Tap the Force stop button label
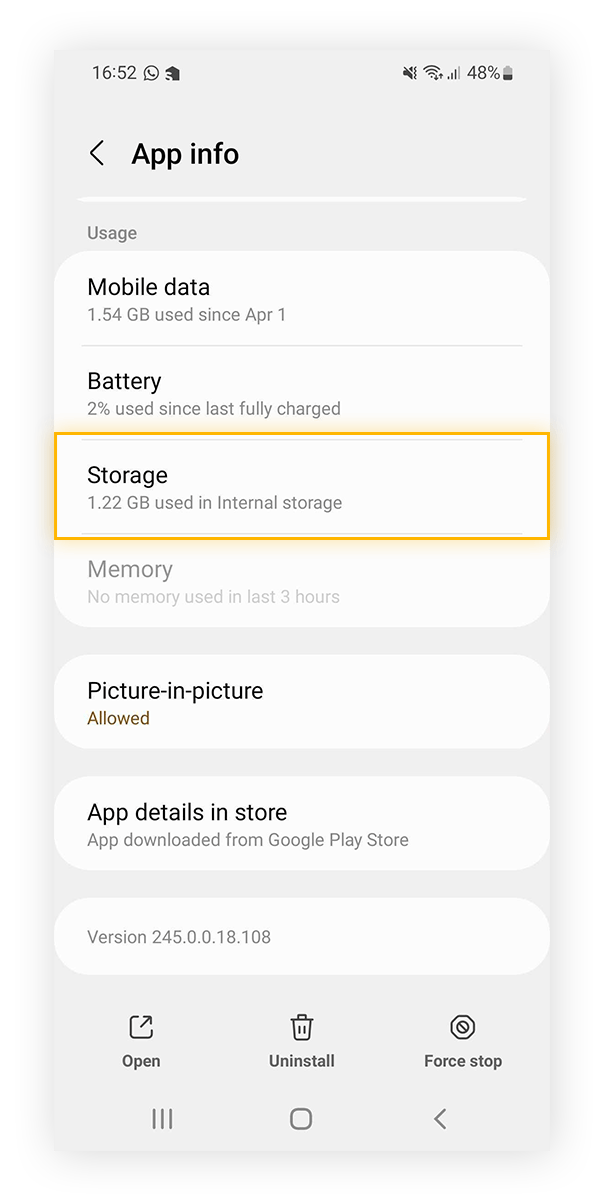 (462, 1061)
